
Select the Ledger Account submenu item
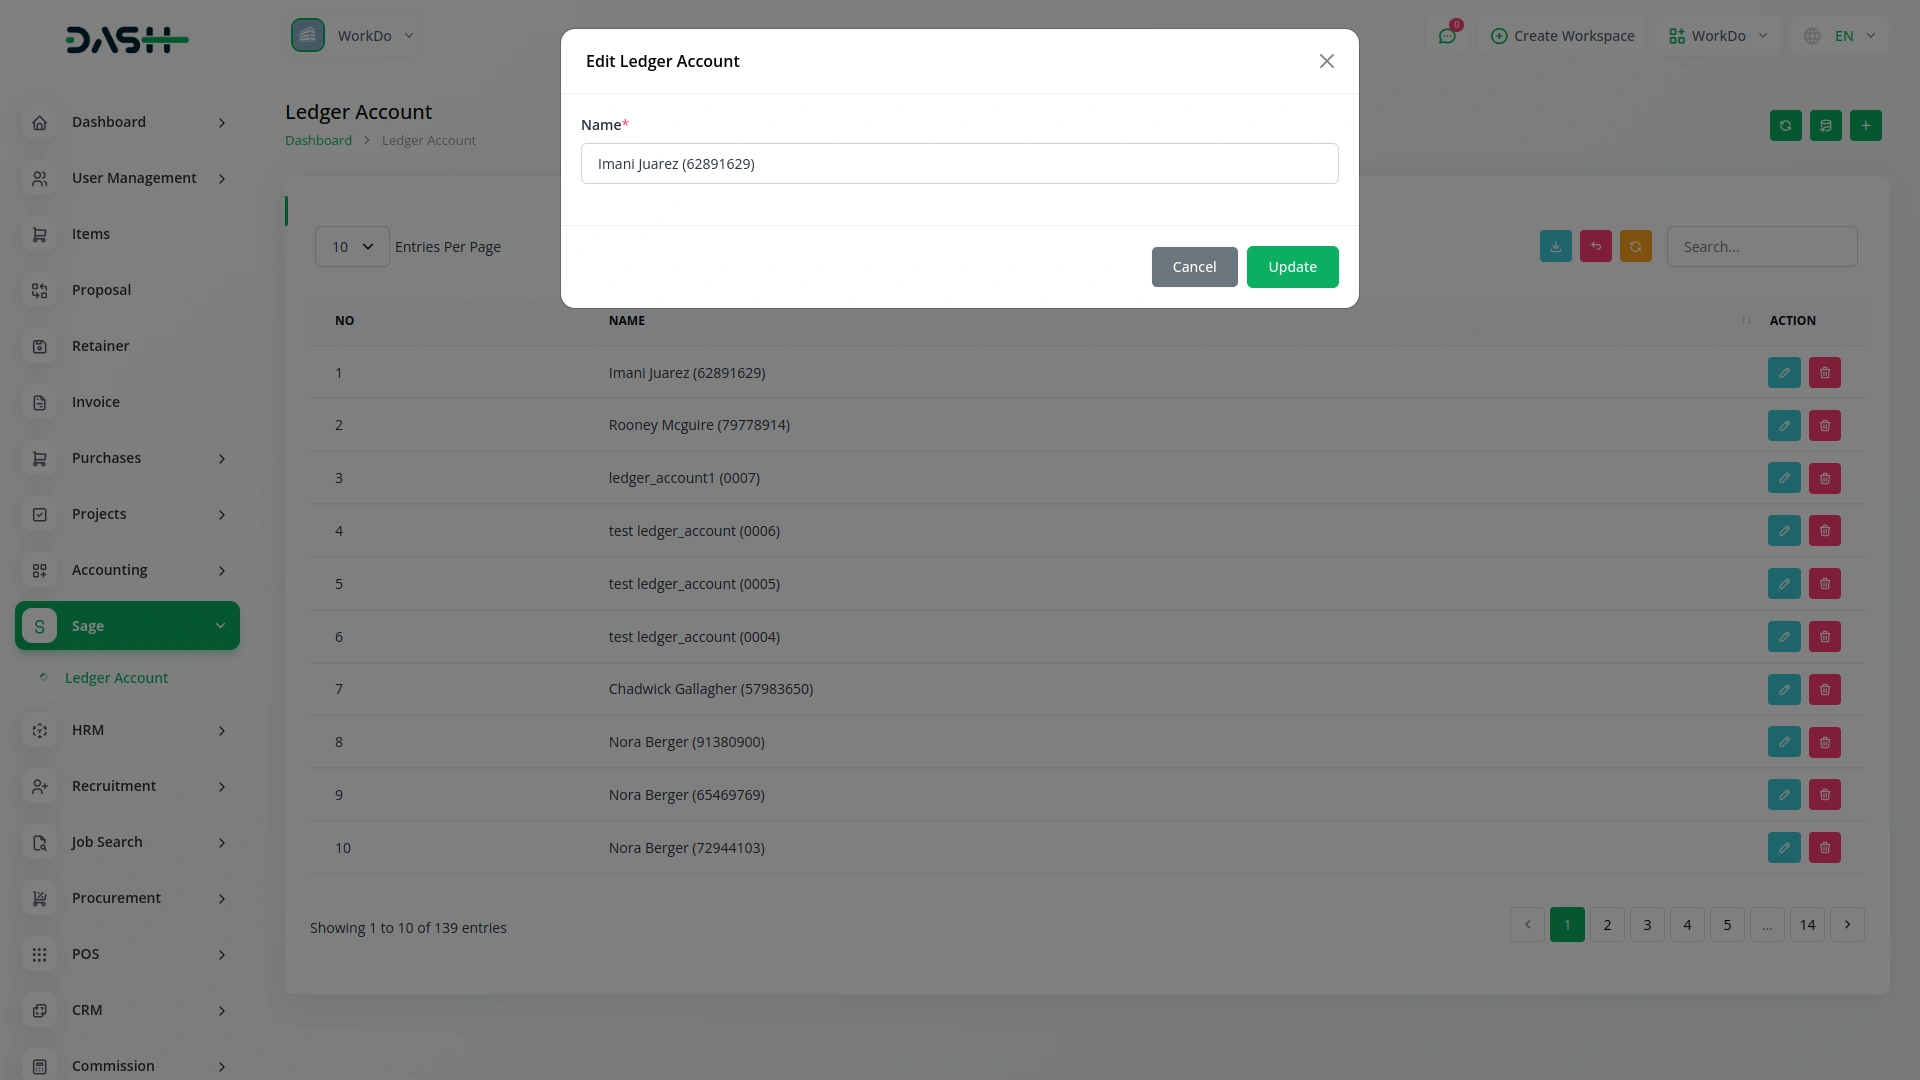click(116, 678)
